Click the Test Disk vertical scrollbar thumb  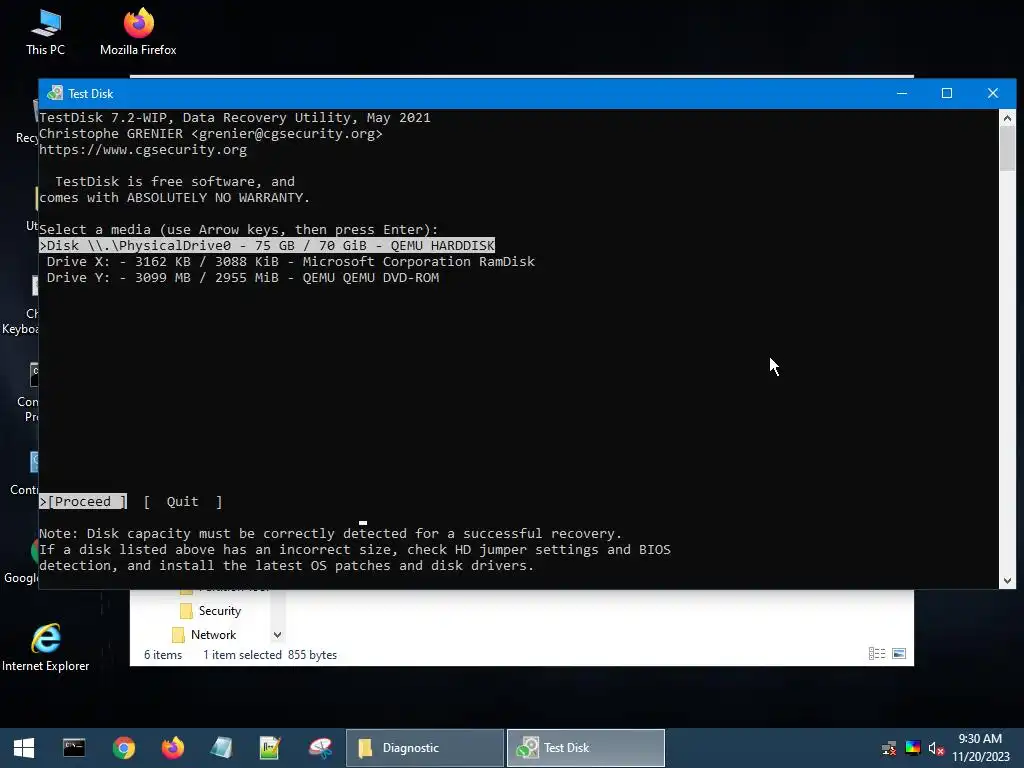pyautogui.click(x=1007, y=148)
